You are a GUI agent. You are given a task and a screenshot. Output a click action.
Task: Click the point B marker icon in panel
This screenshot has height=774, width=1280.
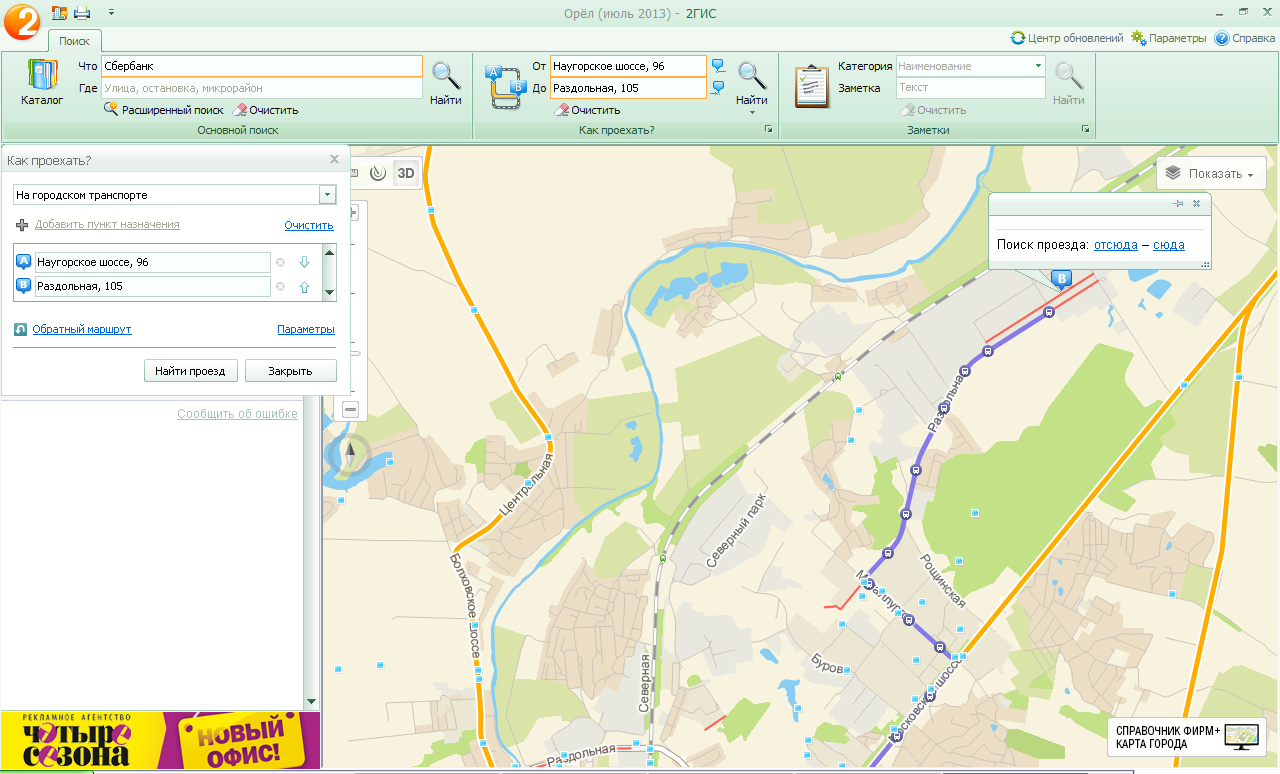point(24,286)
